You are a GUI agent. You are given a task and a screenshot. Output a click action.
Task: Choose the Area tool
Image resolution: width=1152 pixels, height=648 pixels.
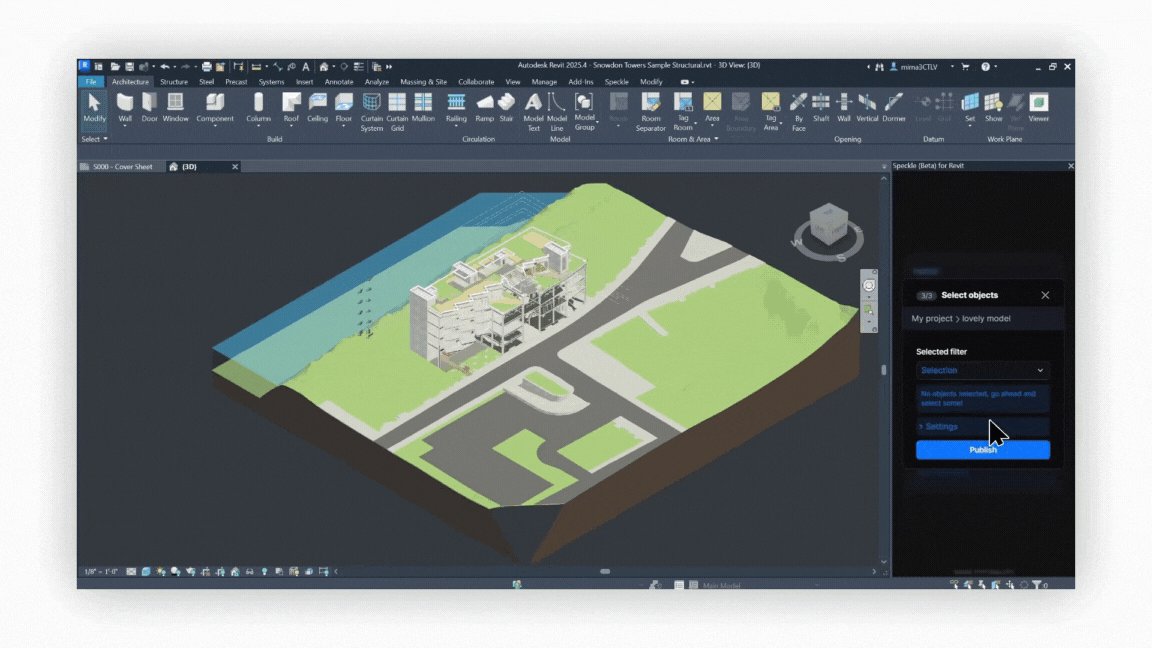[712, 108]
